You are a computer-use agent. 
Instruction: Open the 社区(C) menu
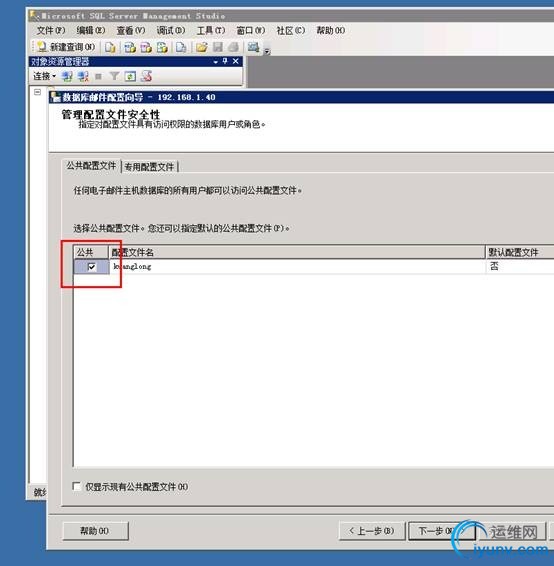point(291,30)
